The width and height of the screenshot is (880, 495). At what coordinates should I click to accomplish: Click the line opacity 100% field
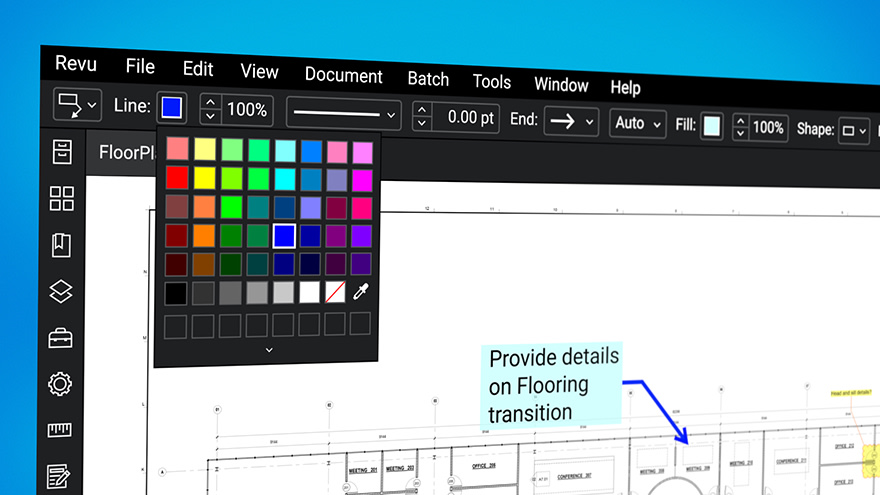coord(248,109)
